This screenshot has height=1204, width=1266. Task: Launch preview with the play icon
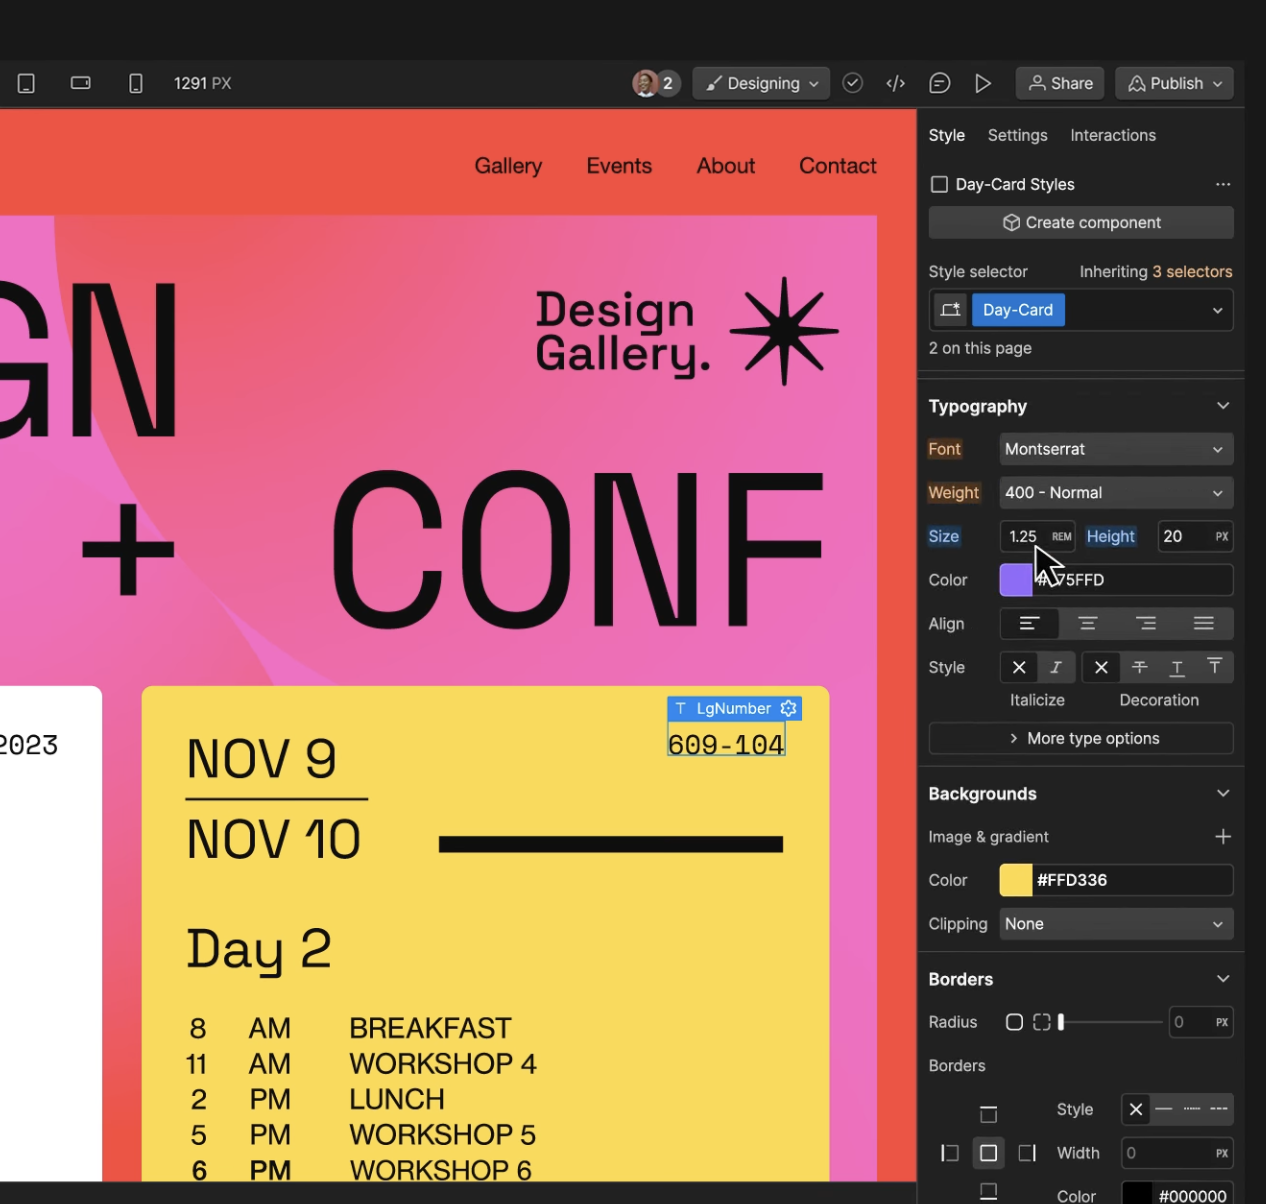click(983, 83)
